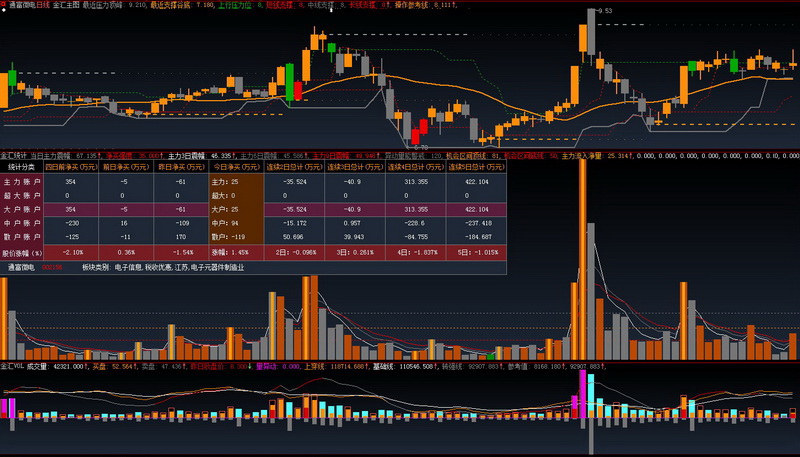
Task: Click the -84.755 value in 散户账户 row
Action: [416, 237]
